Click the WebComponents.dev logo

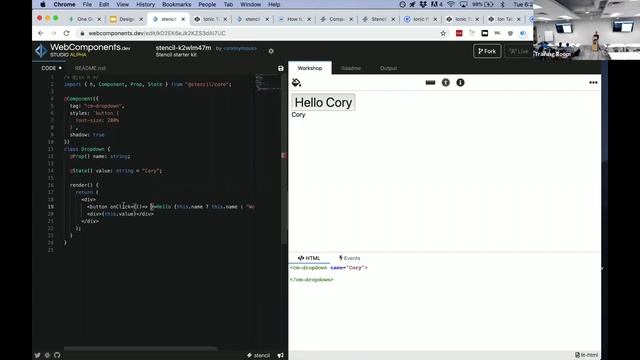click(82, 50)
